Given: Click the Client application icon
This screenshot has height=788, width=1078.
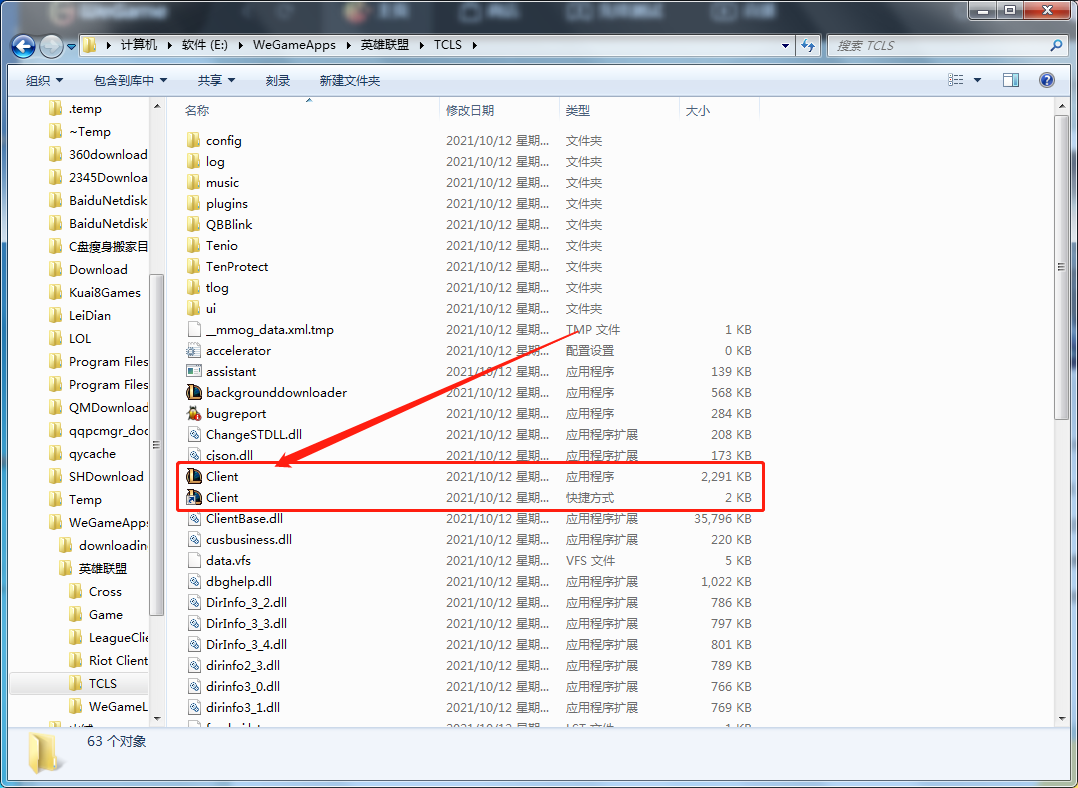Looking at the screenshot, I should [194, 477].
